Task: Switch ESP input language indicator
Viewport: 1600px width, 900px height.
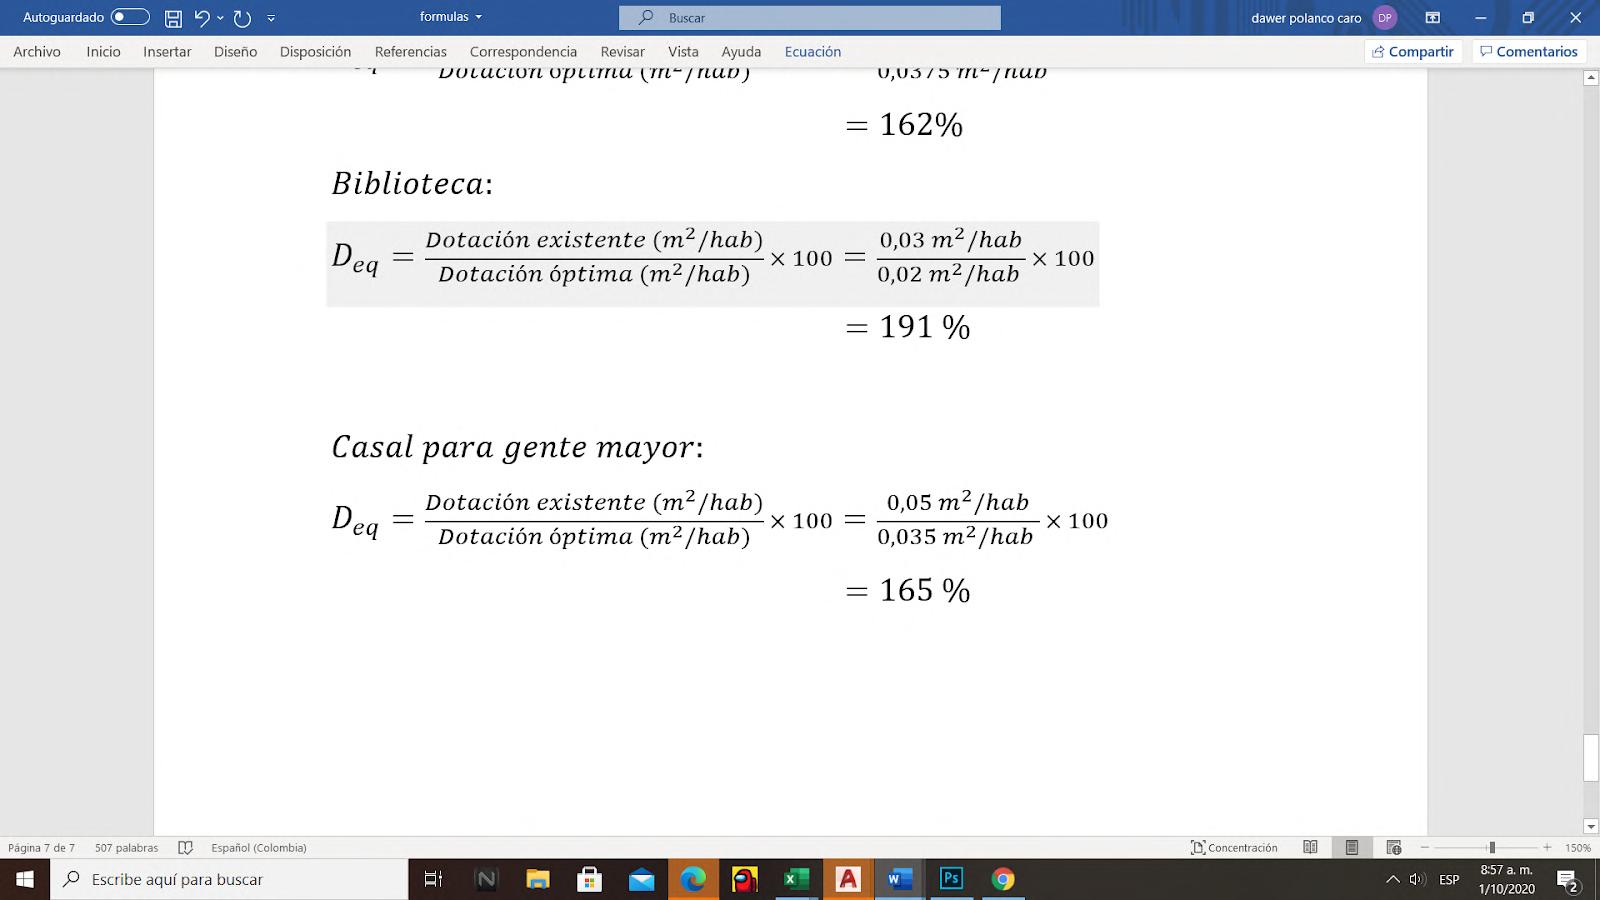Action: [1449, 880]
